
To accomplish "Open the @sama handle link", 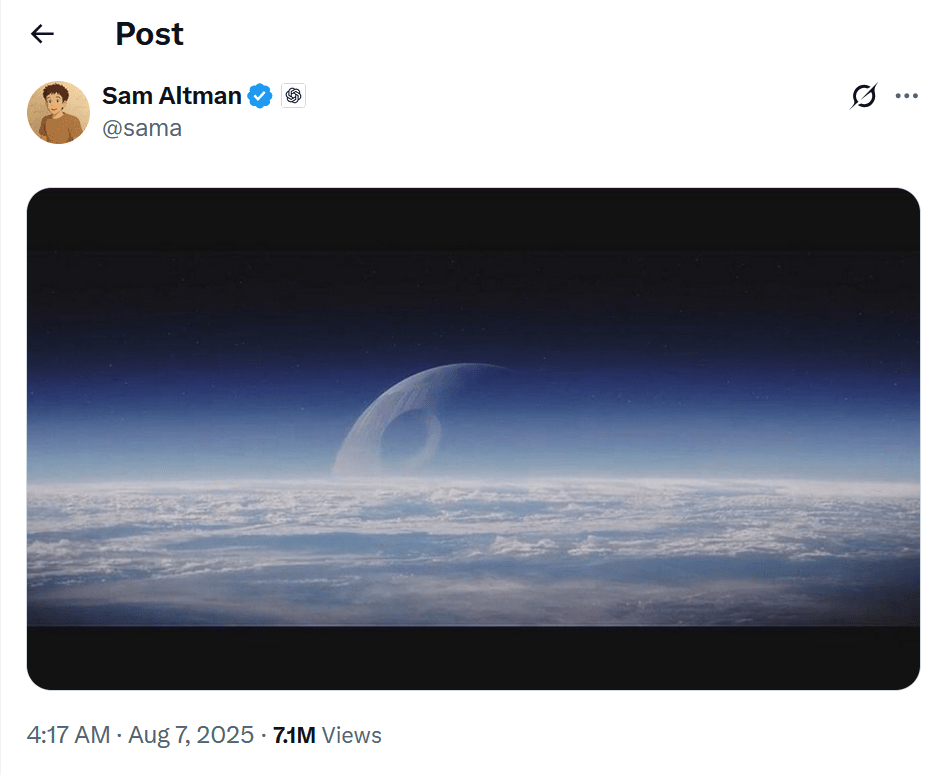I will [142, 128].
